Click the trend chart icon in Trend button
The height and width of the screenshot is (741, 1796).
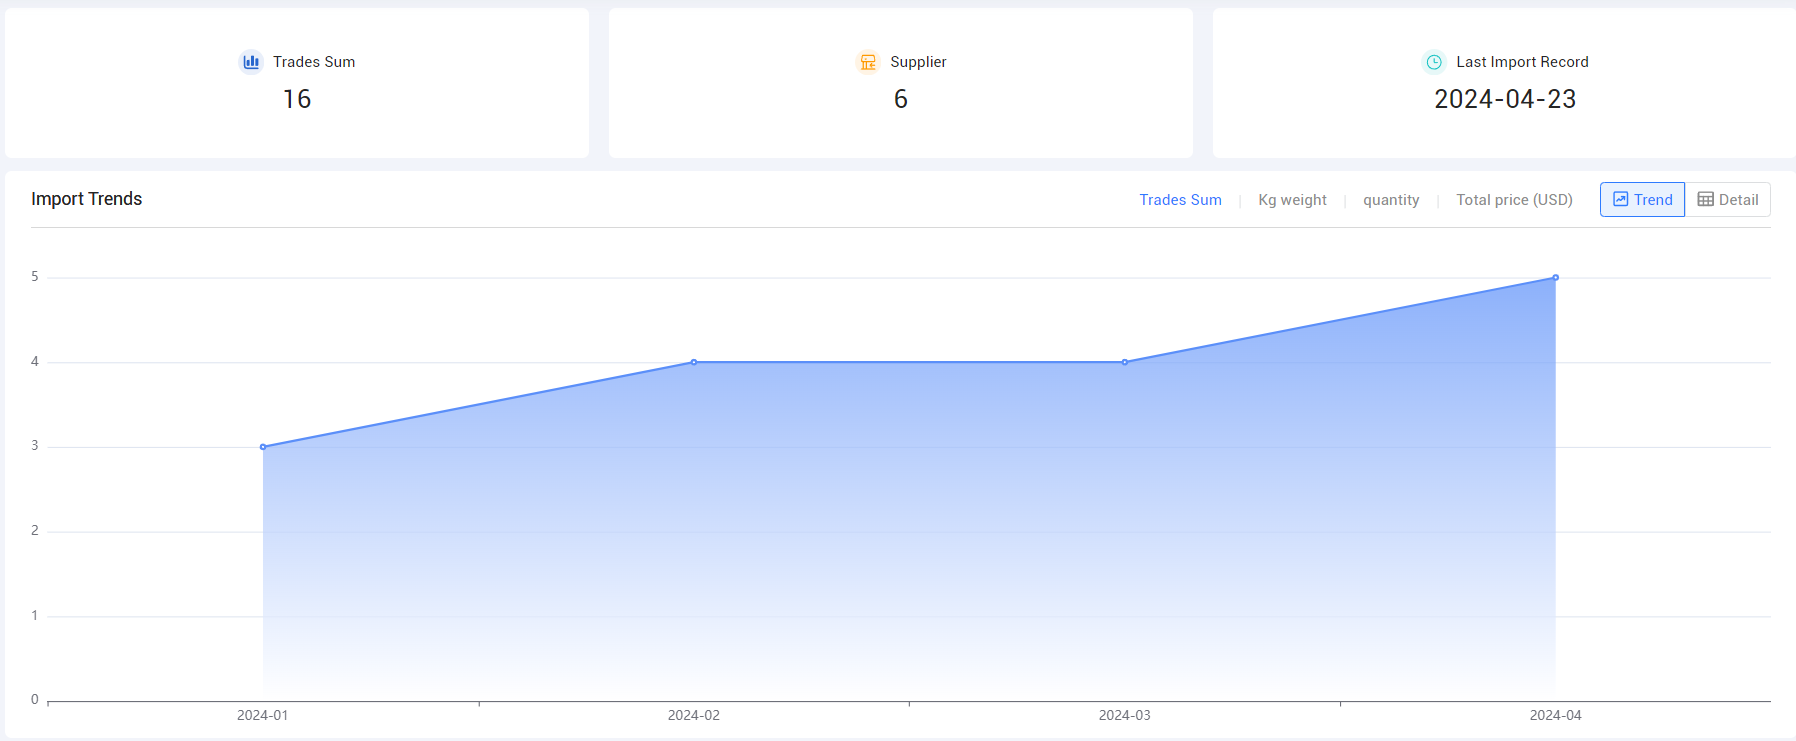(x=1621, y=199)
